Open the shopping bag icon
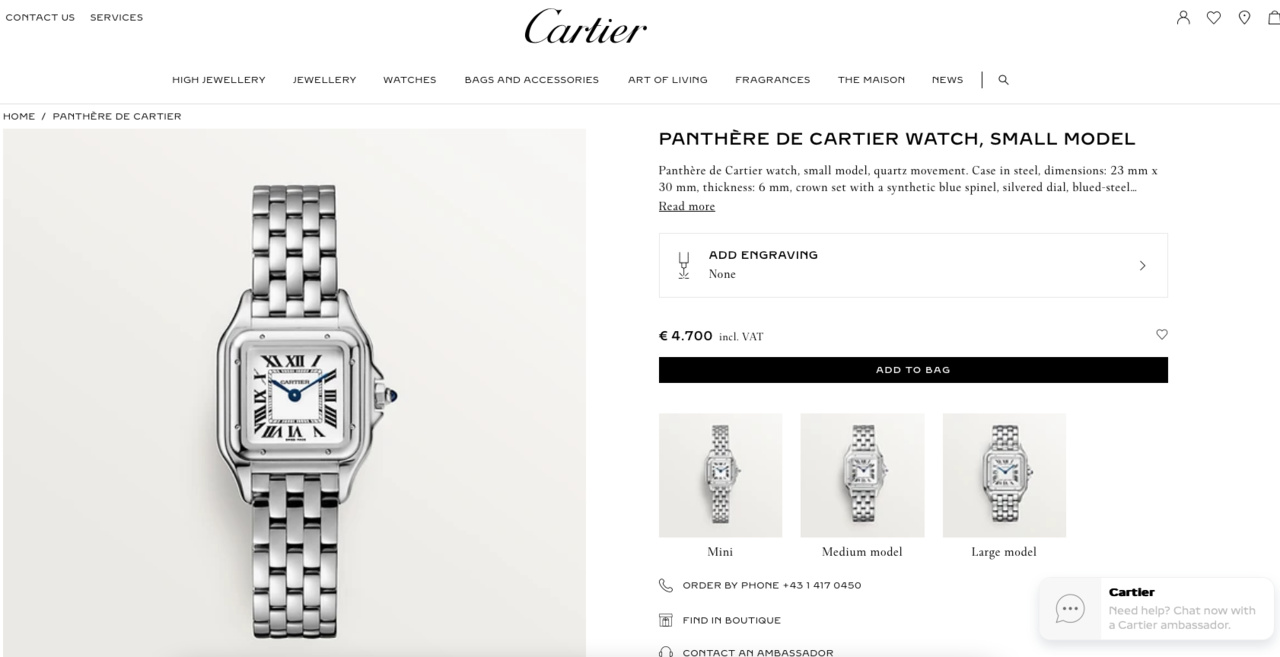1280x657 pixels. click(1274, 17)
